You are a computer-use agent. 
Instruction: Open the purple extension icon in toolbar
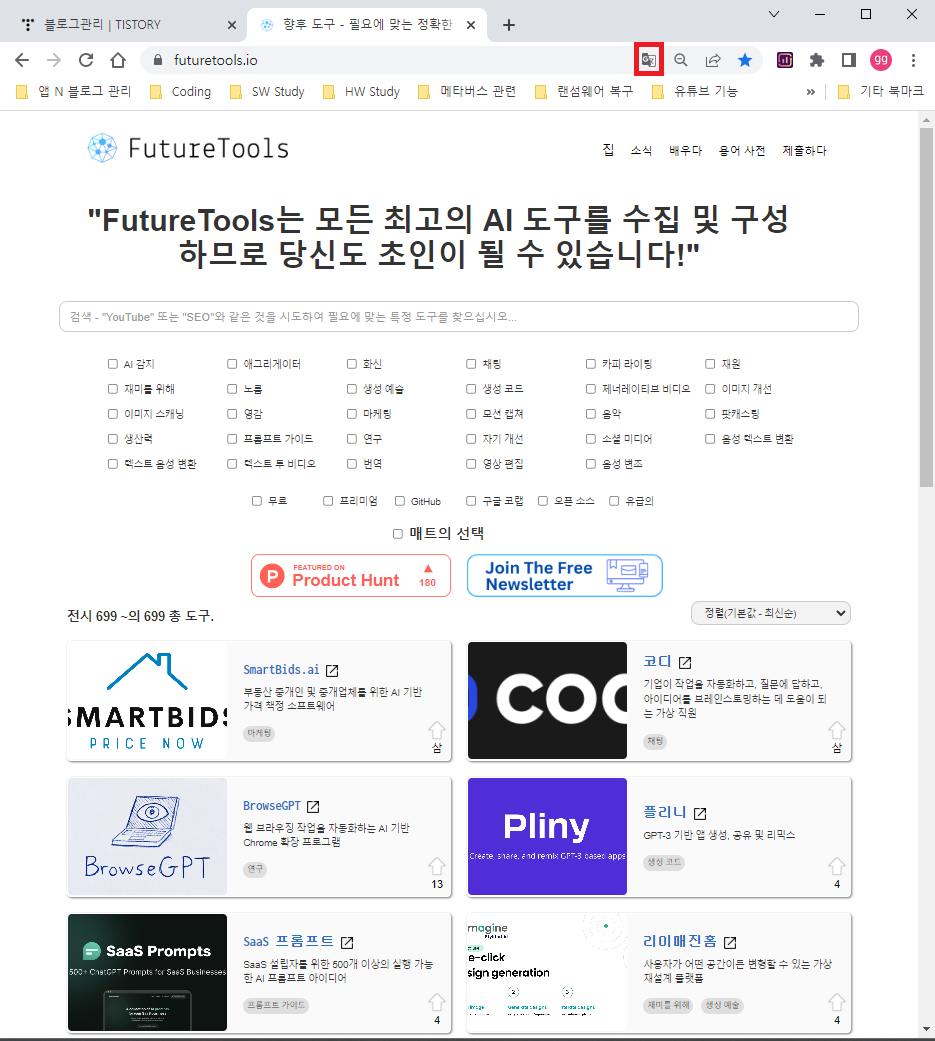[x=785, y=60]
